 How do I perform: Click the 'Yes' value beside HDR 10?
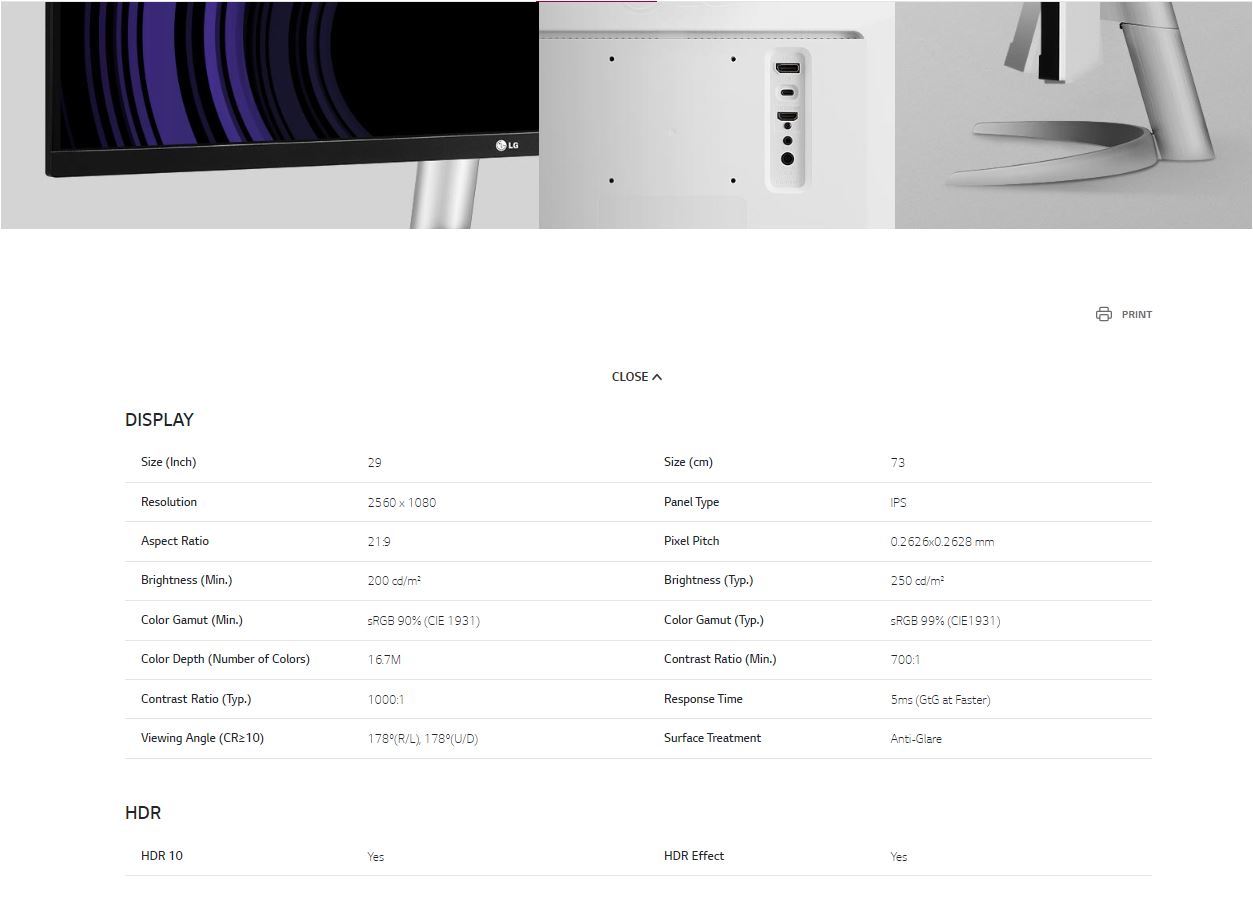click(x=376, y=857)
